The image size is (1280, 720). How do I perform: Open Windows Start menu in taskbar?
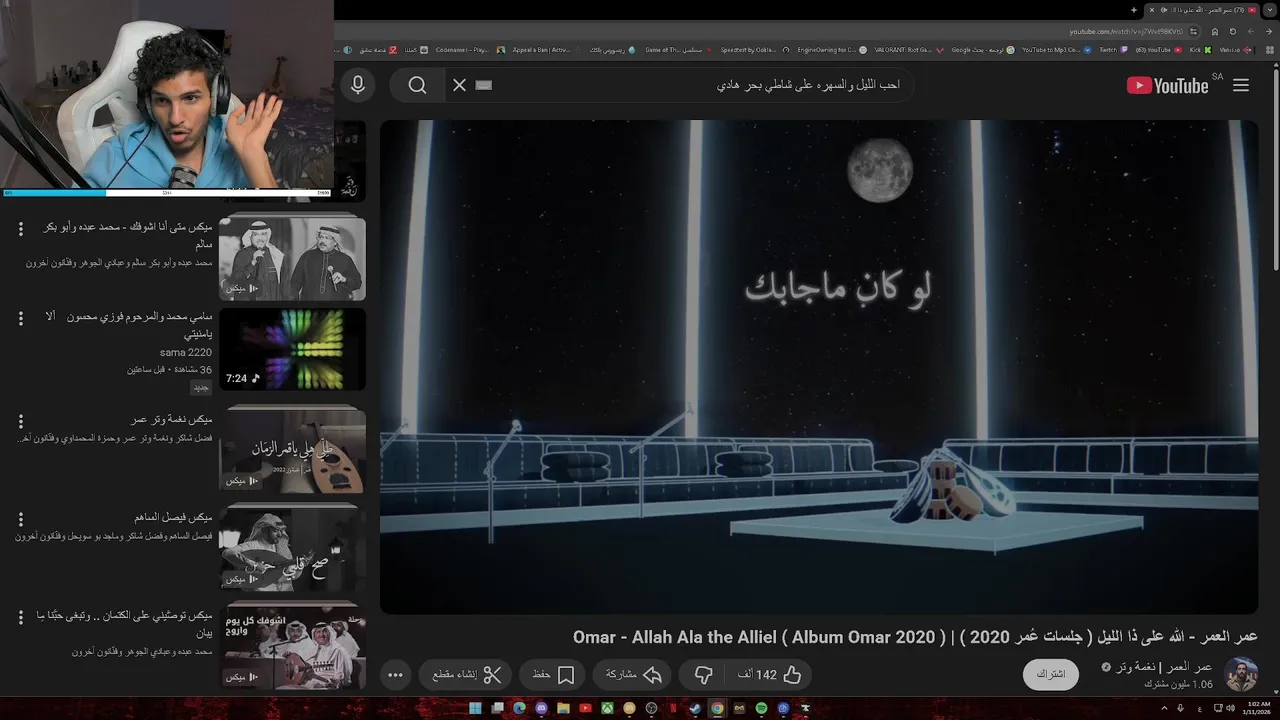475,708
